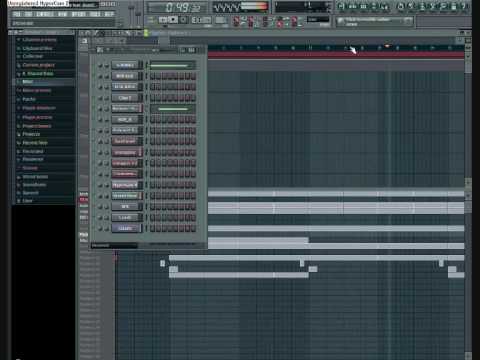Open the Soundfonts folder in browser

point(34,185)
